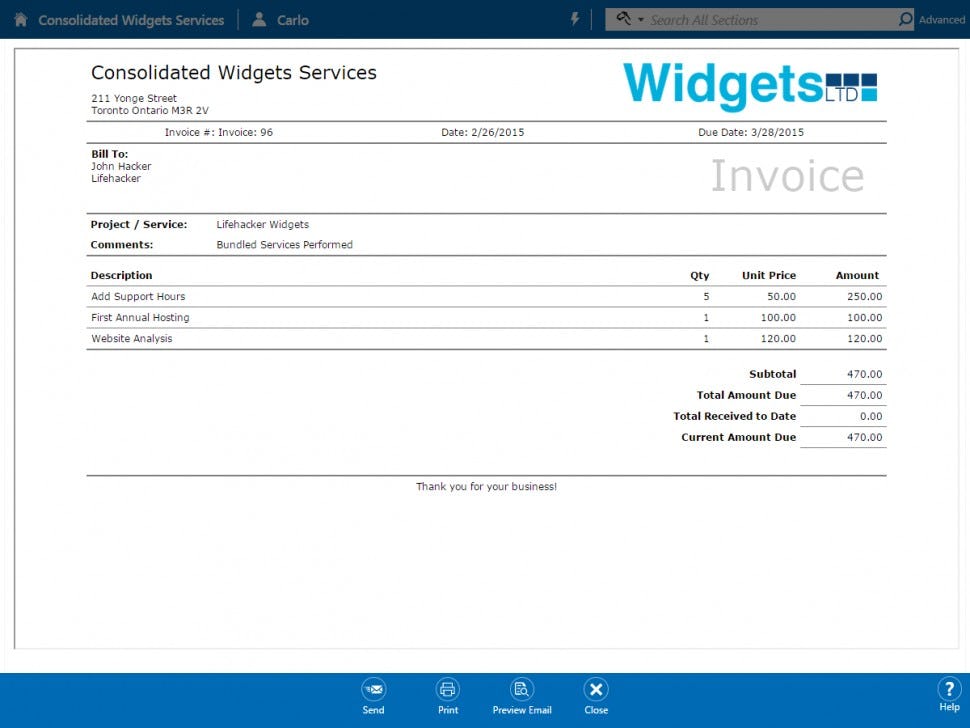
Task: Click Thank you for your business text
Action: click(486, 487)
